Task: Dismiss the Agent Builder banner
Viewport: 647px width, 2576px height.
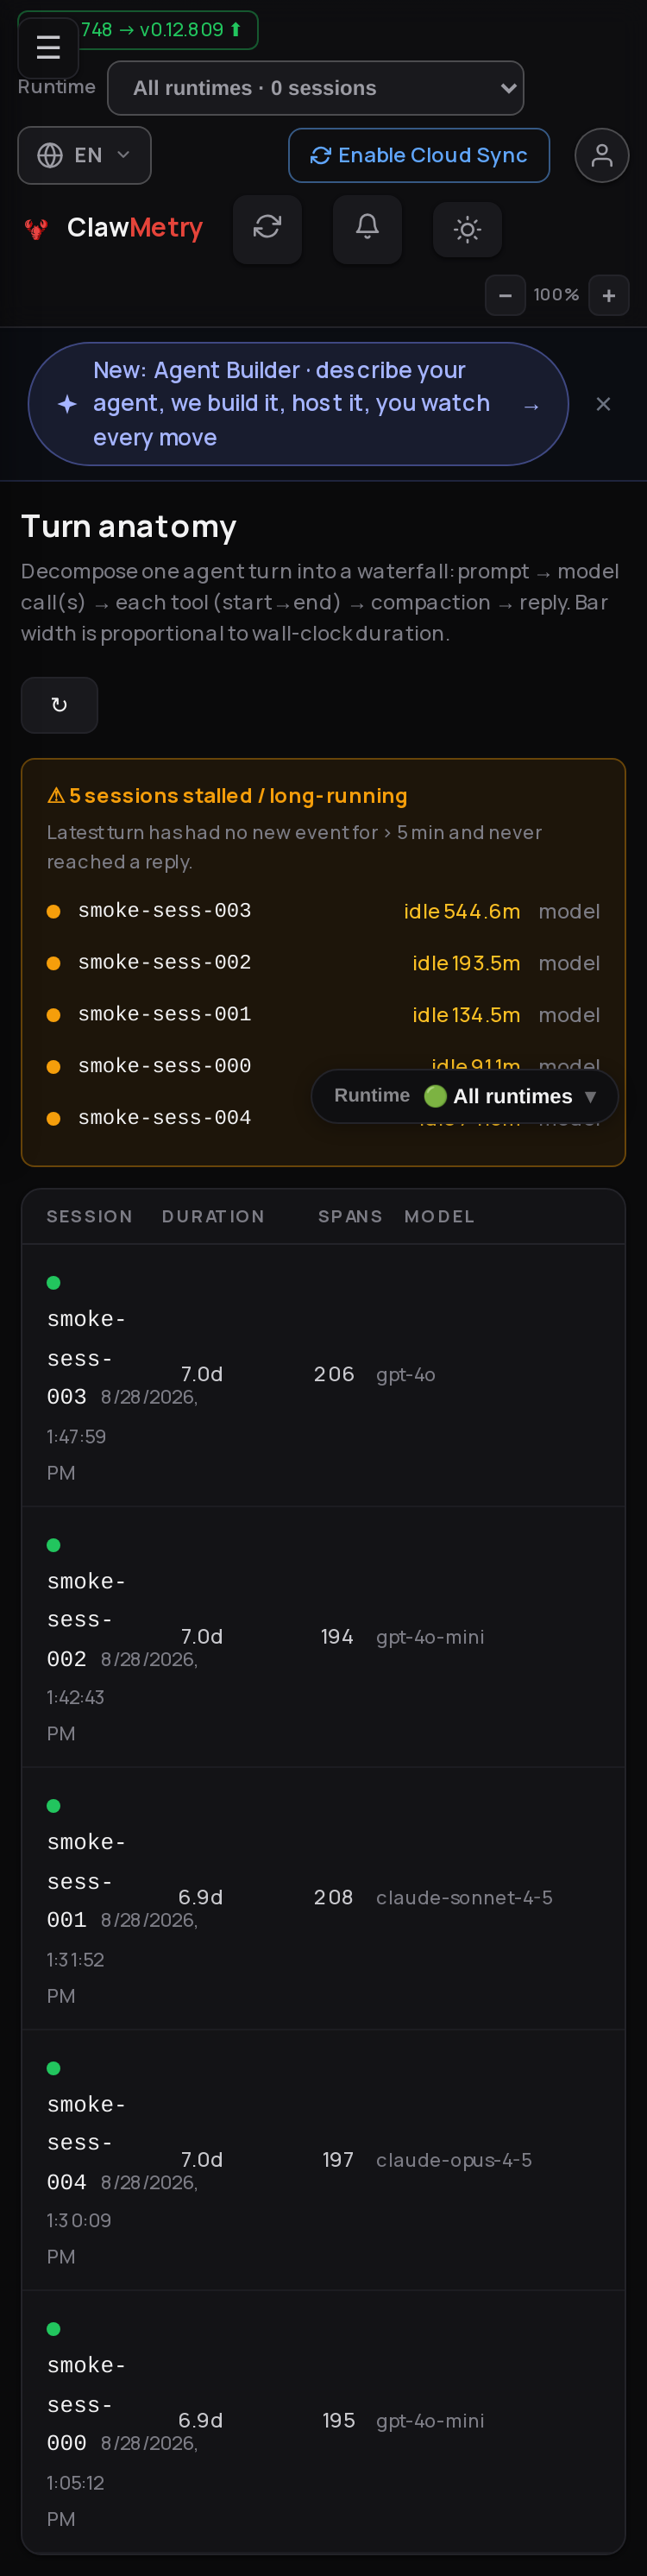Action: coord(603,404)
